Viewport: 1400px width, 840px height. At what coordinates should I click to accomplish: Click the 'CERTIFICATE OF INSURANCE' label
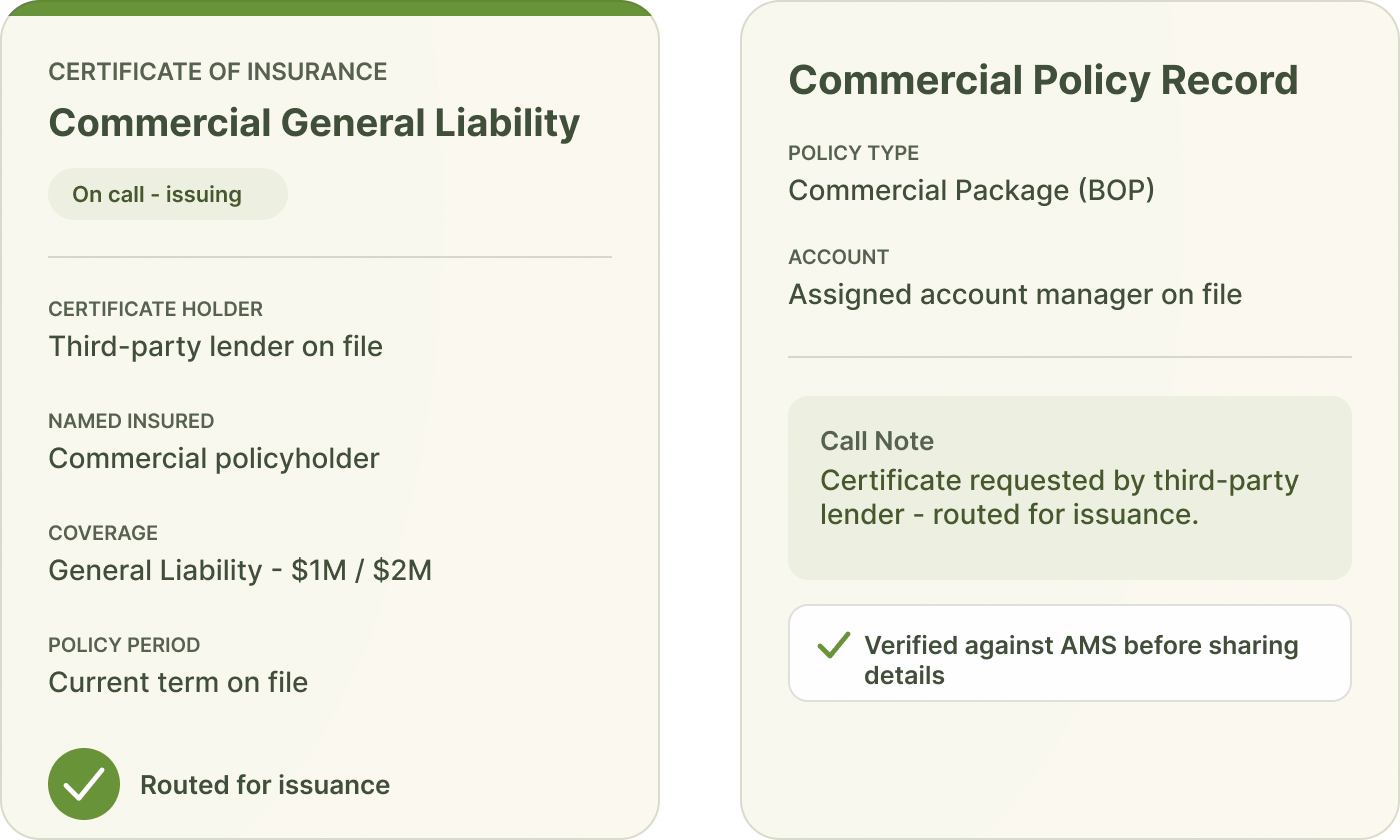click(218, 72)
